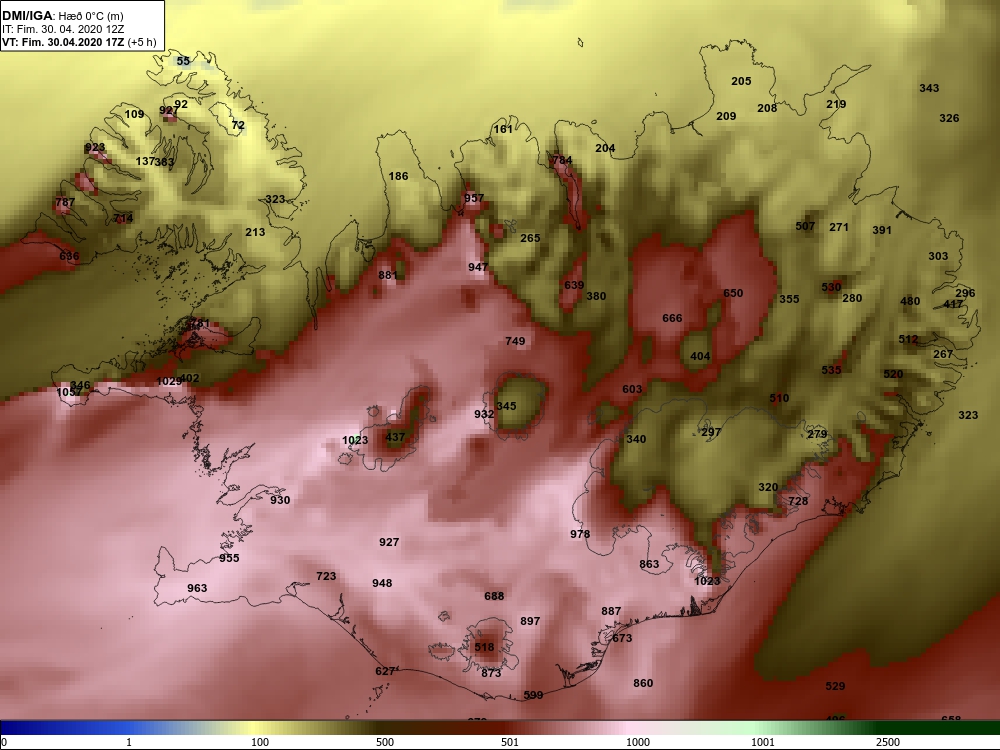Click the map value '1057'
Screen dimensions: 1000x750
(70, 392)
